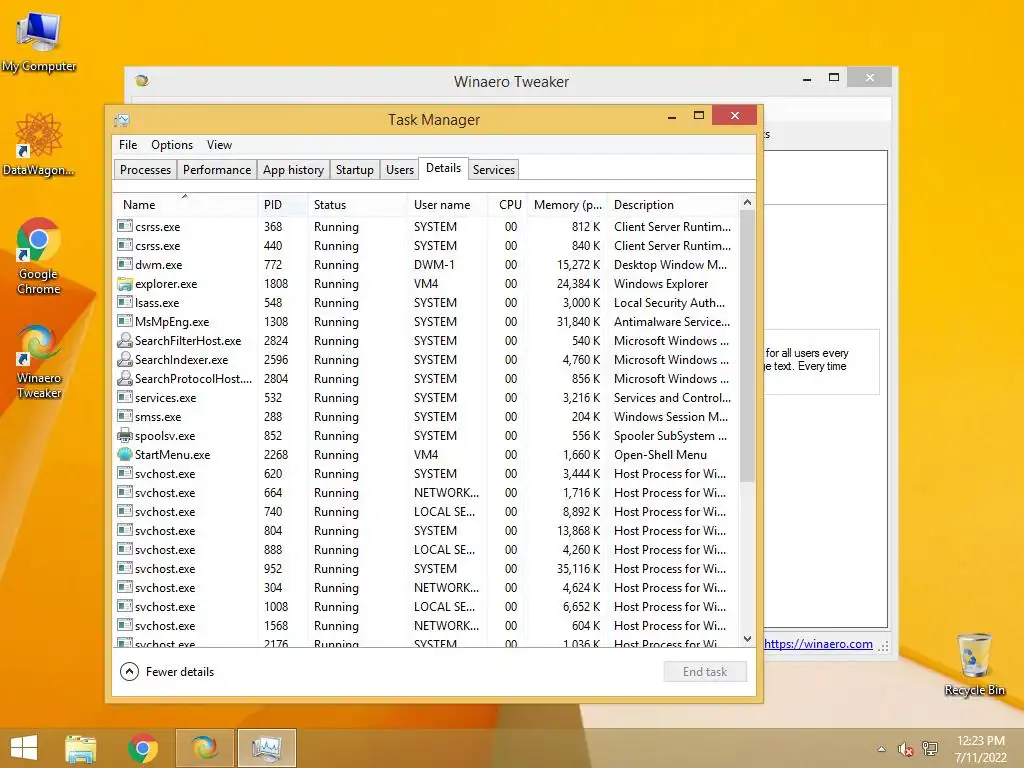Open Chrome from the taskbar

pos(142,748)
